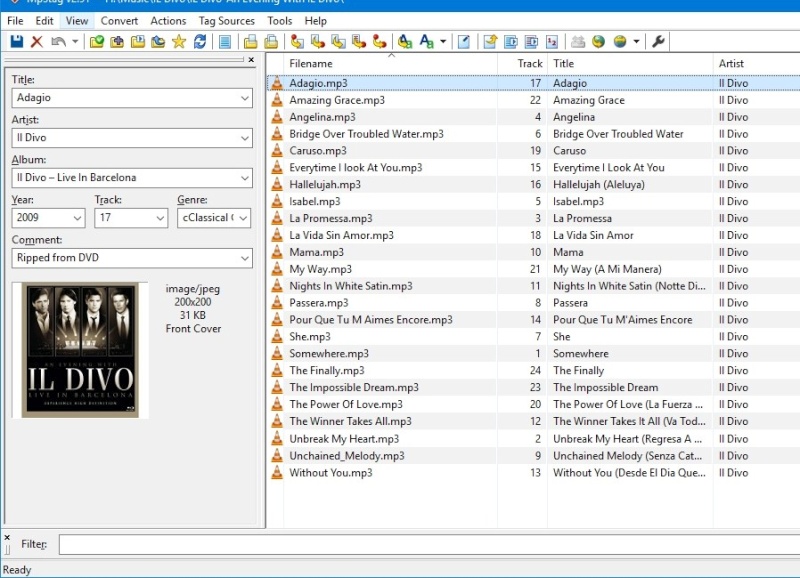This screenshot has height=578, width=800.
Task: Undo last change with the arrow icon
Action: pos(59,41)
